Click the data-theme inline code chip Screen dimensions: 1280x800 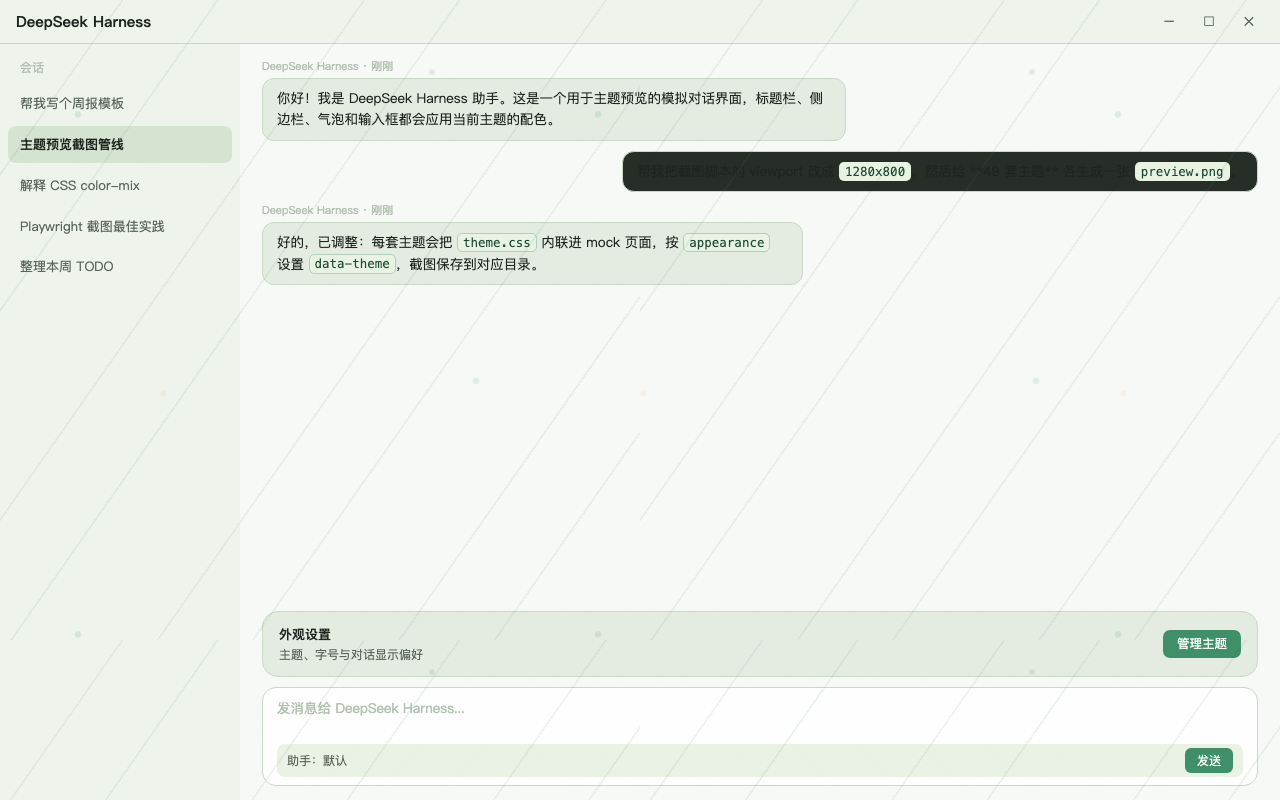352,264
